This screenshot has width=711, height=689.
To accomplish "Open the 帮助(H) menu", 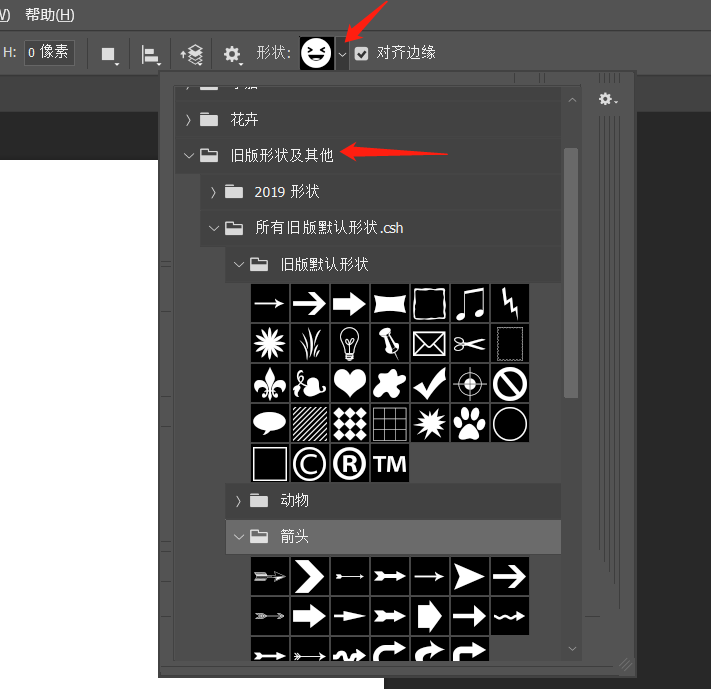I will click(50, 15).
